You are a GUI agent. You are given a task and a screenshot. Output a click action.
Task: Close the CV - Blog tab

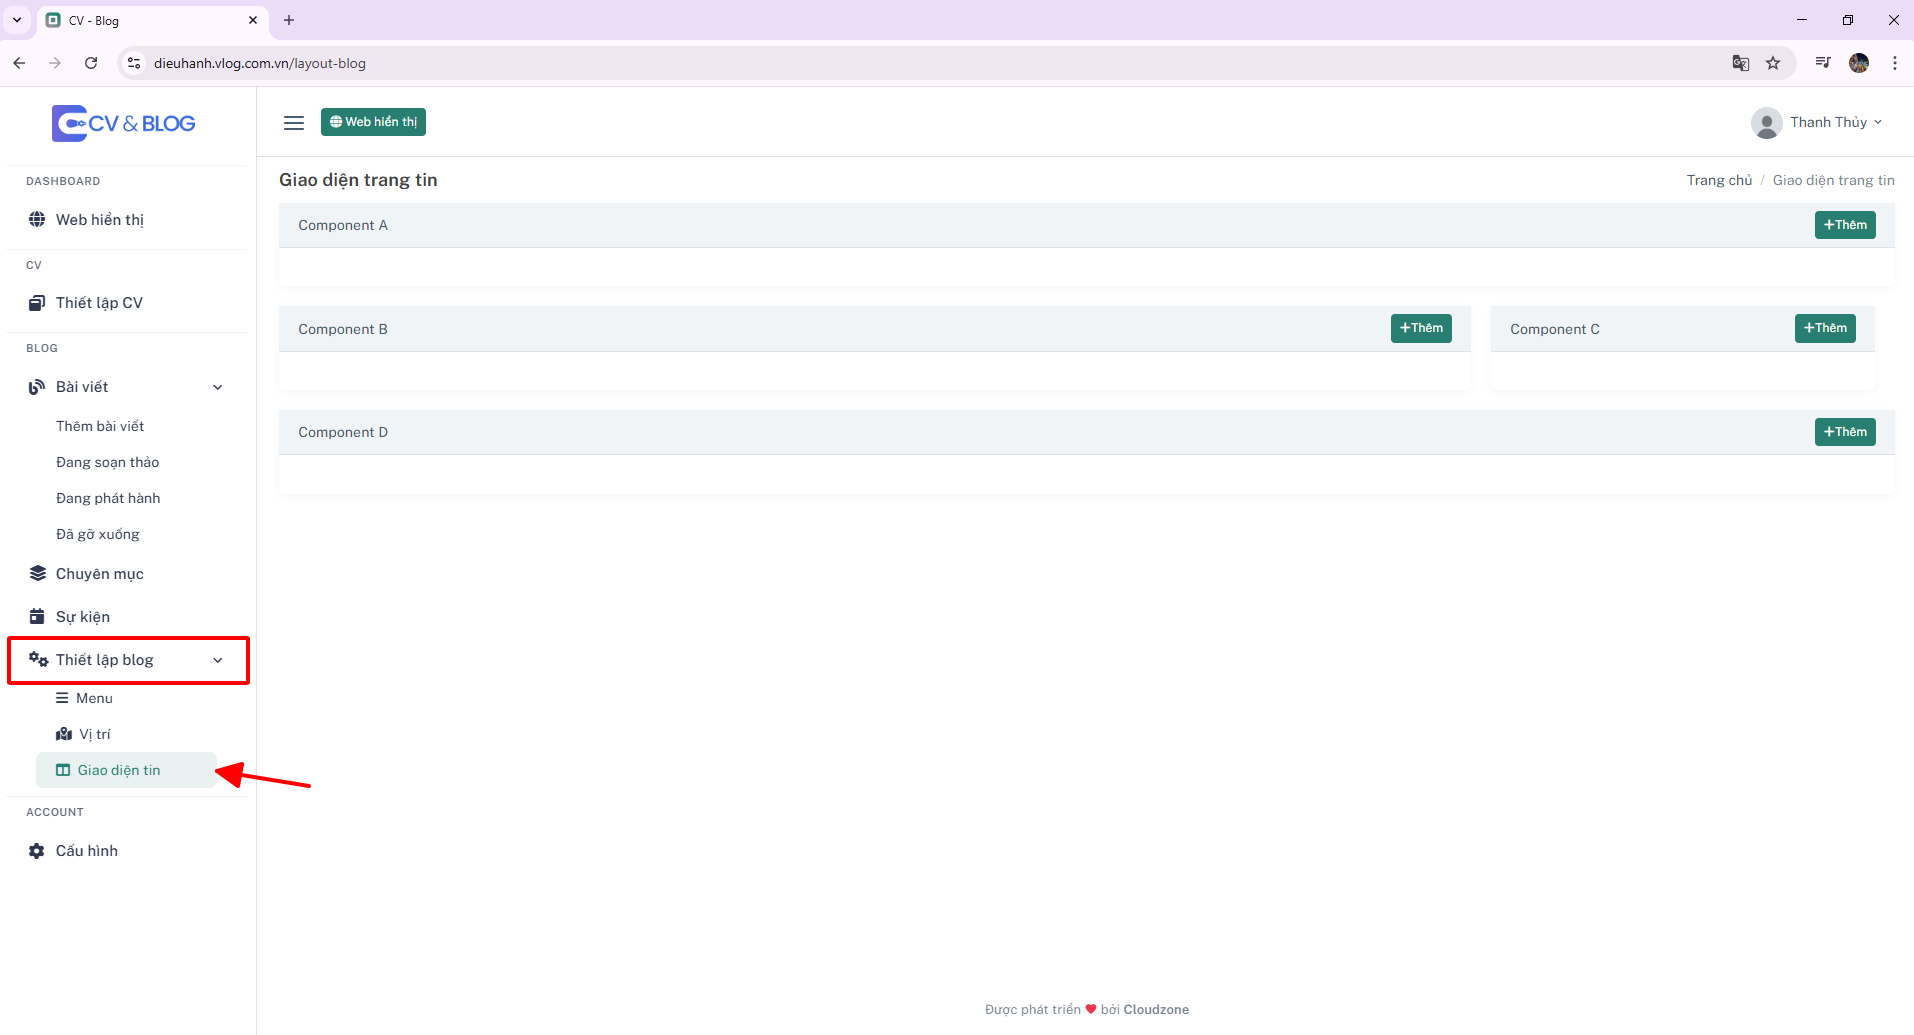point(253,20)
